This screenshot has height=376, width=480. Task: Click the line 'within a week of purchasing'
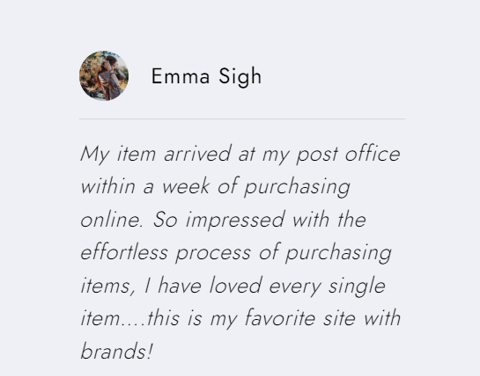215,187
